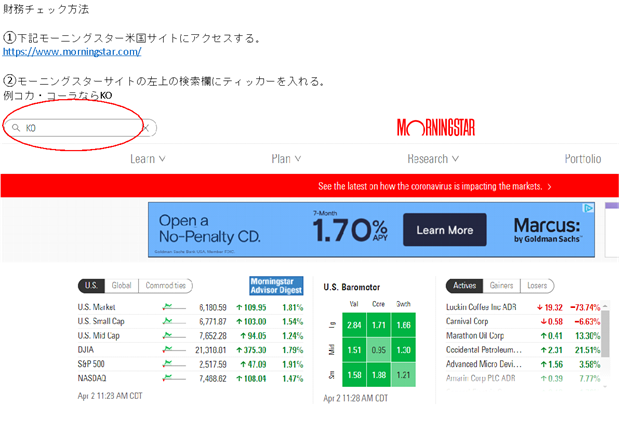Click the small core barometer cell 1.88
624x432 pixels.
379,375
